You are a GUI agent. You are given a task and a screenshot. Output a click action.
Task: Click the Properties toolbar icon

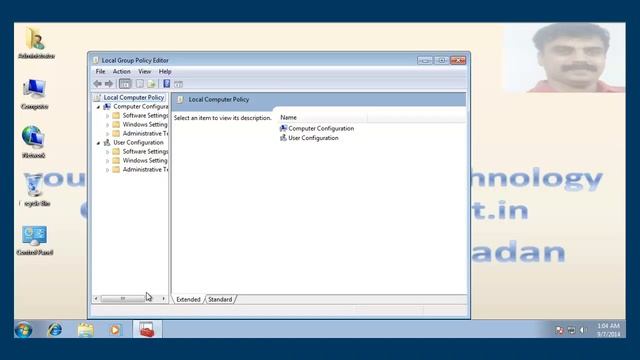(140, 84)
